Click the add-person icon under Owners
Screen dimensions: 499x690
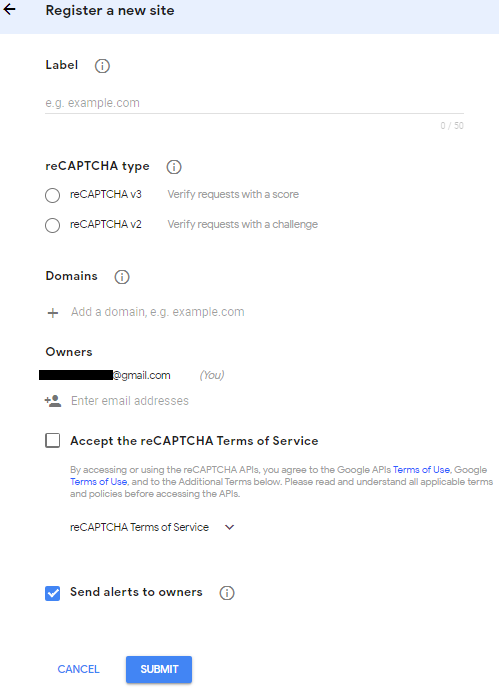(x=53, y=401)
